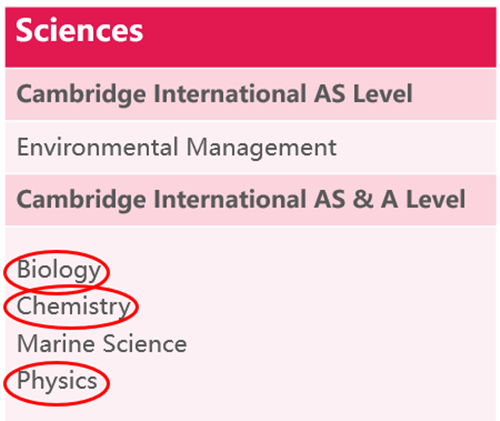
Task: Open the Biology subject link
Action: click(59, 270)
